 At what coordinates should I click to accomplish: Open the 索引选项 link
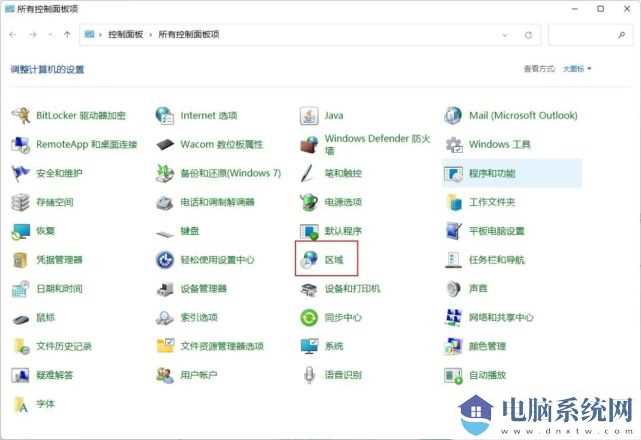click(x=199, y=317)
